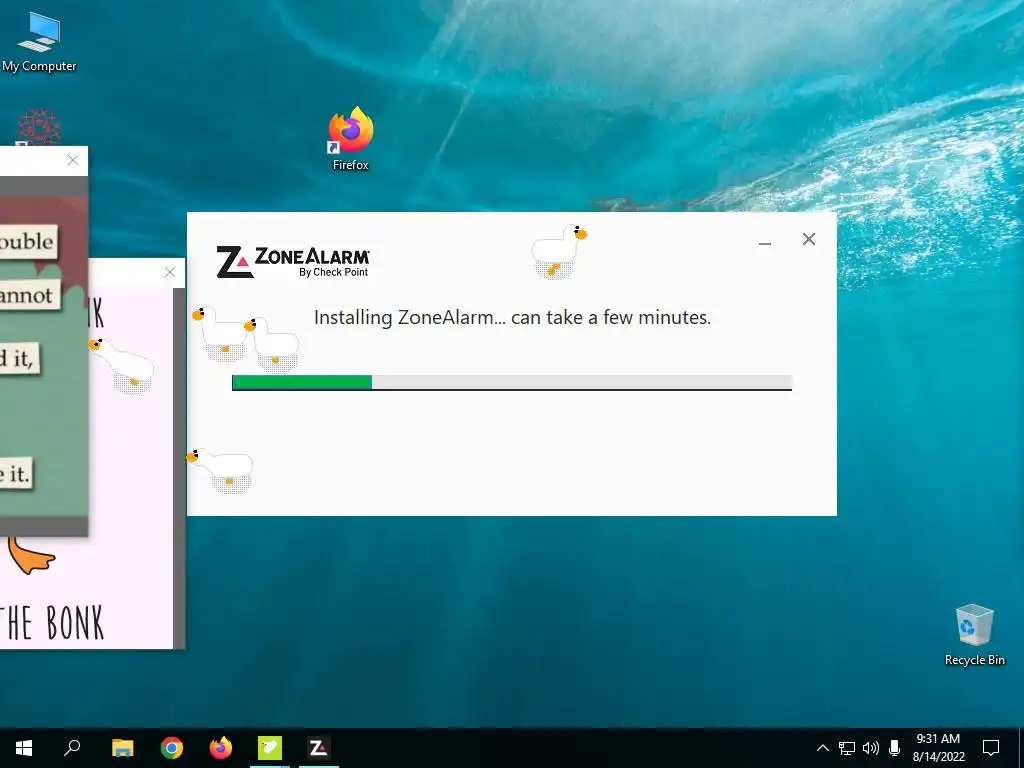Switch to the goose app in taskbar
1024x768 pixels.
(x=270, y=748)
